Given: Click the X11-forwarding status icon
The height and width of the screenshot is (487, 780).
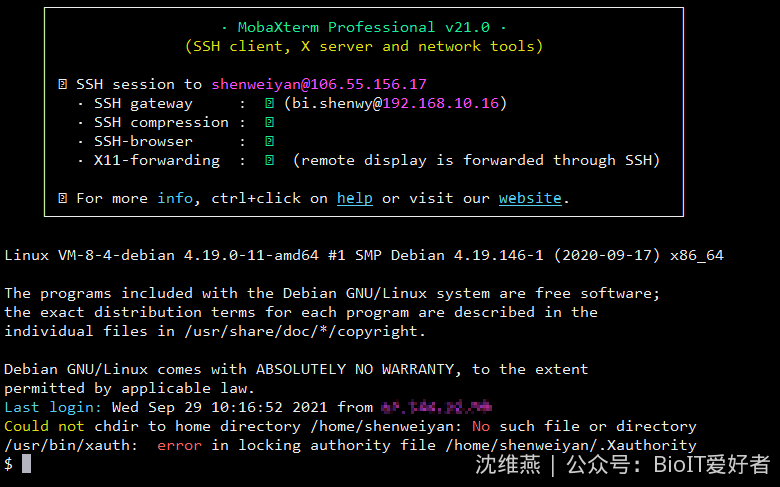Looking at the screenshot, I should click(269, 160).
